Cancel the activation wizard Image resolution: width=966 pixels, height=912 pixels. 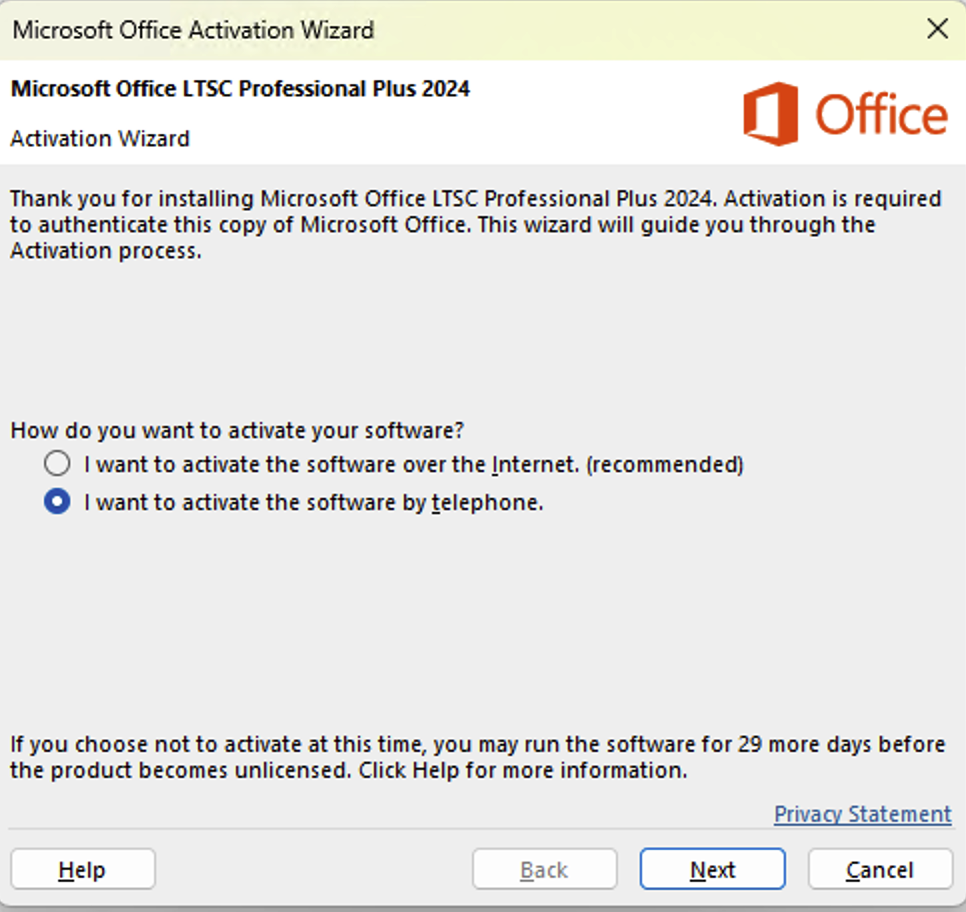(880, 870)
